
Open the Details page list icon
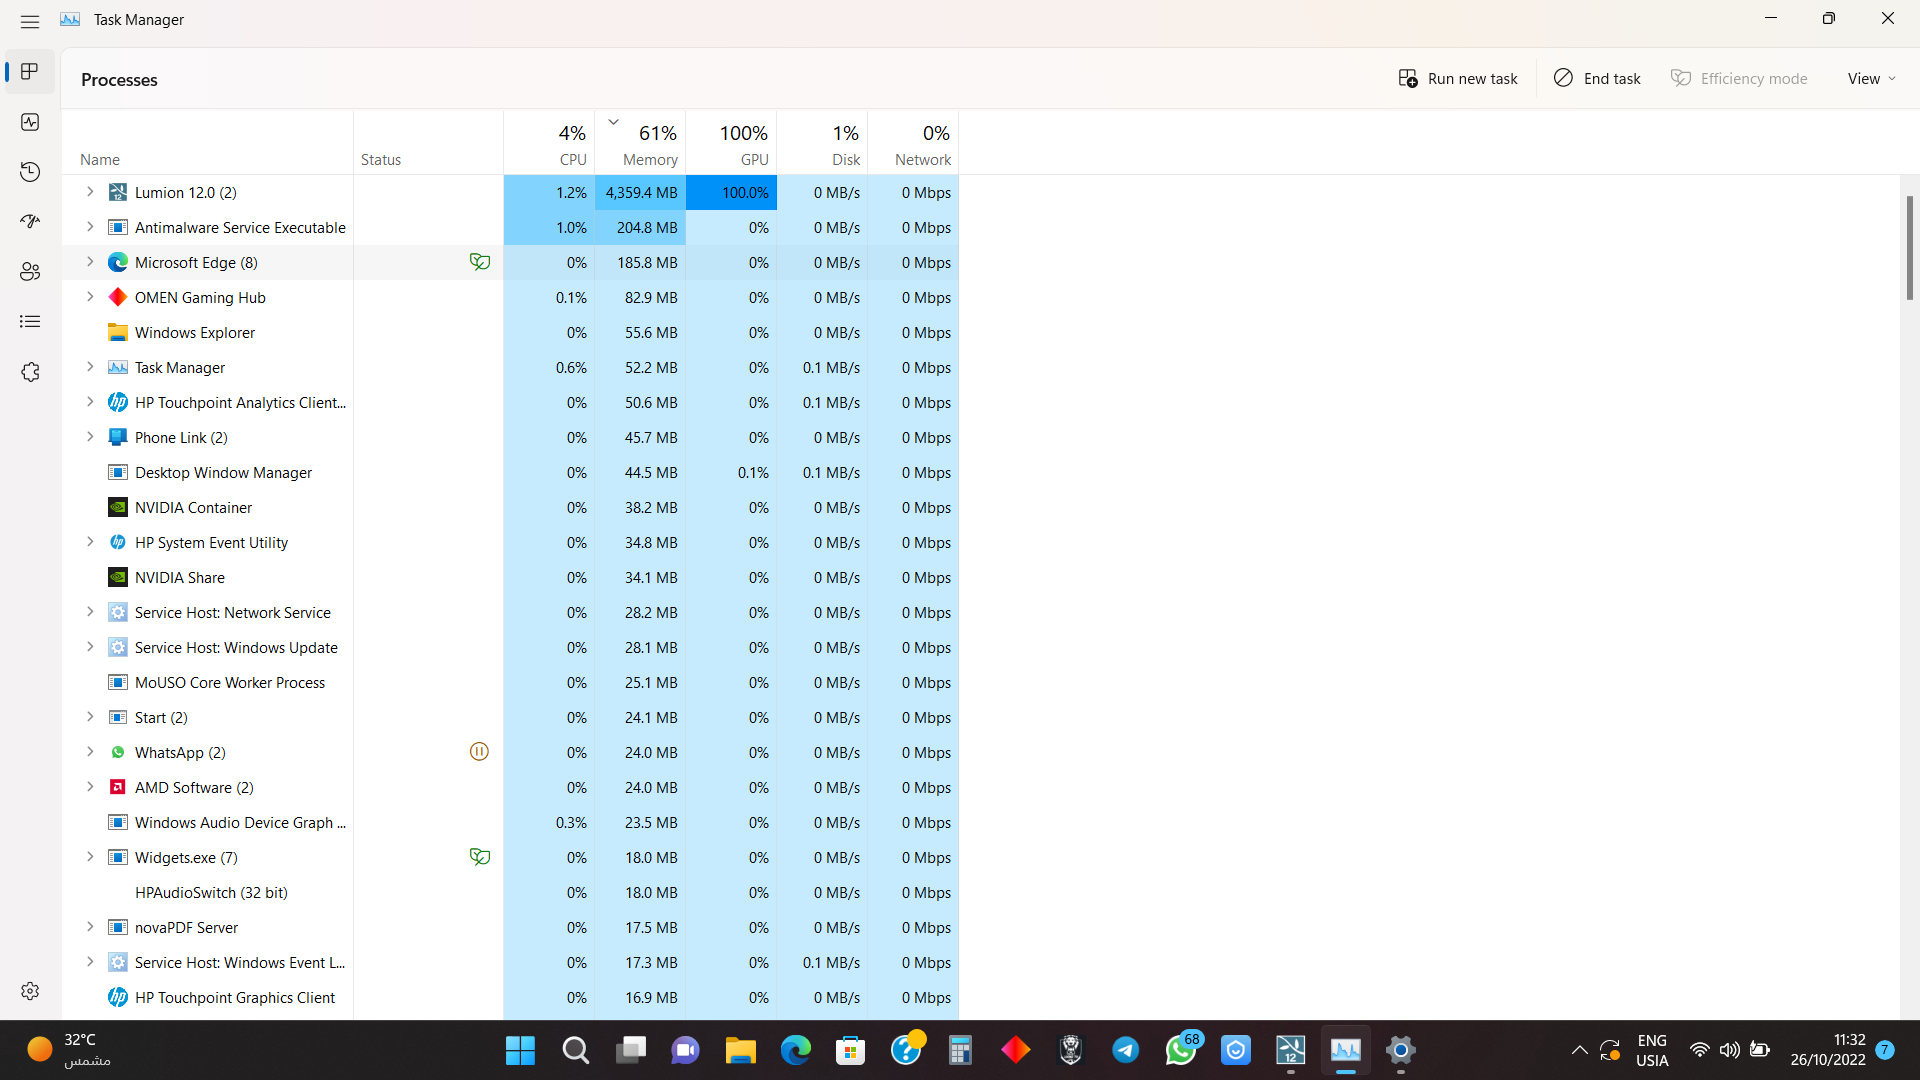pos(30,322)
